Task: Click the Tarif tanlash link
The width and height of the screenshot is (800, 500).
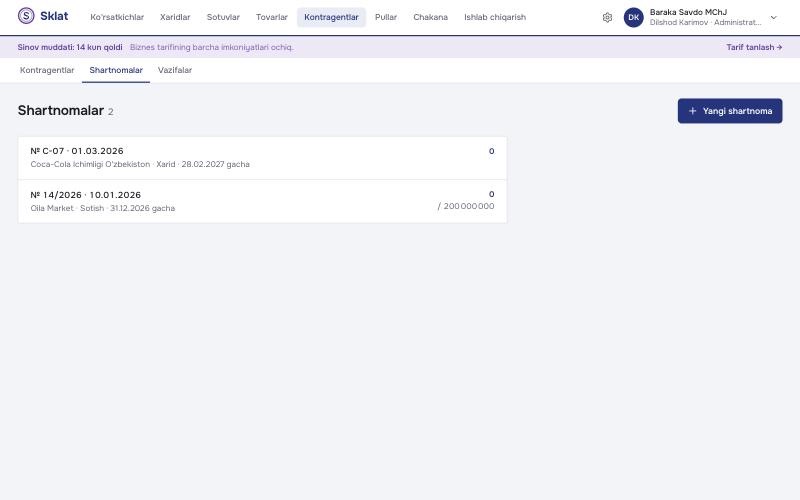Action: click(754, 47)
